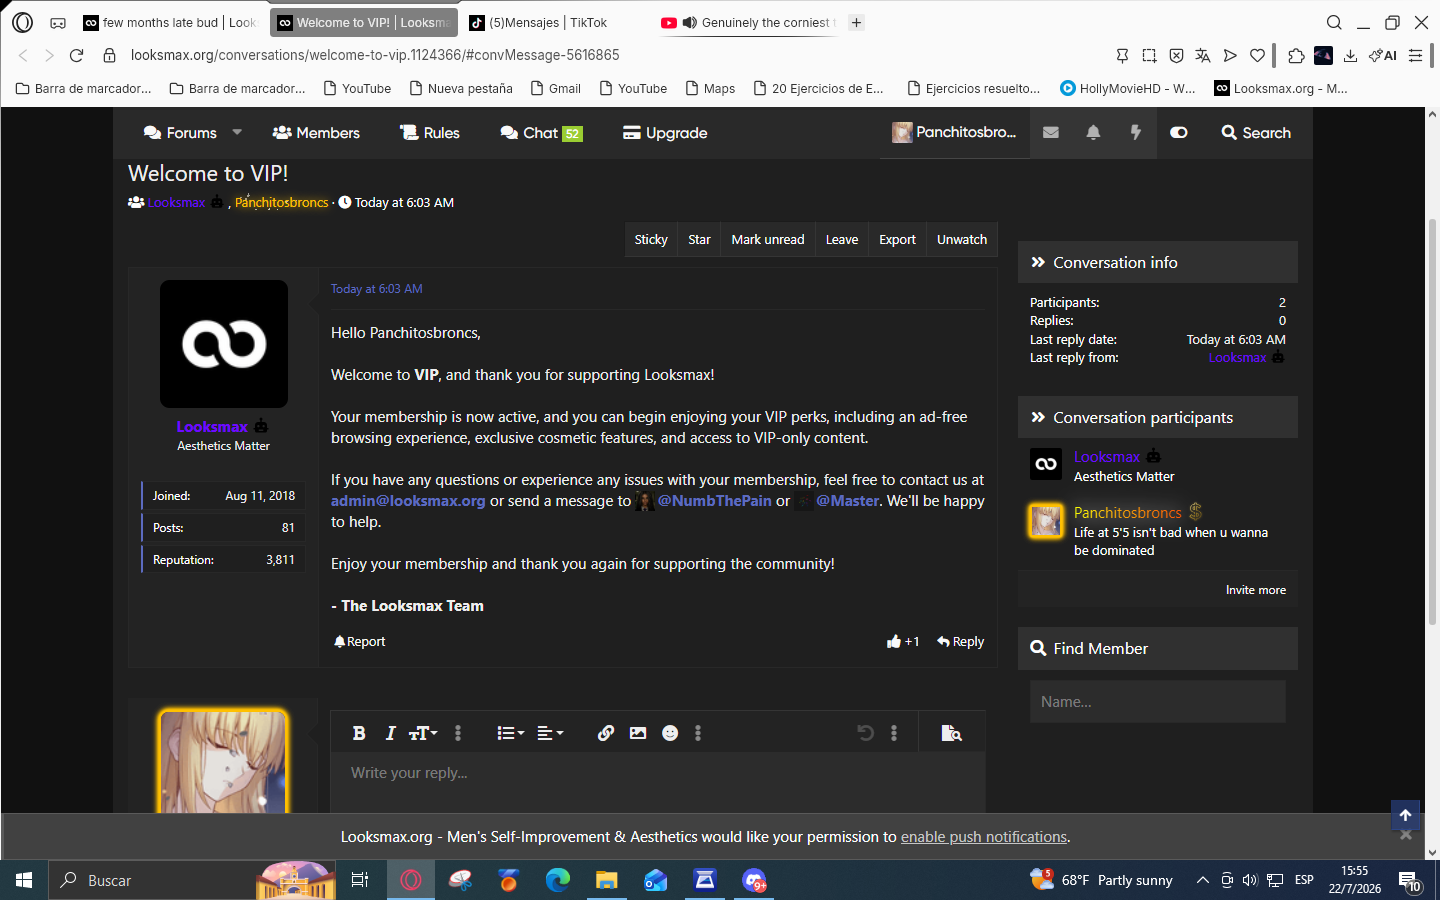Open the Looksmax avatar in message
Viewport: 1440px width, 900px height.
(224, 344)
